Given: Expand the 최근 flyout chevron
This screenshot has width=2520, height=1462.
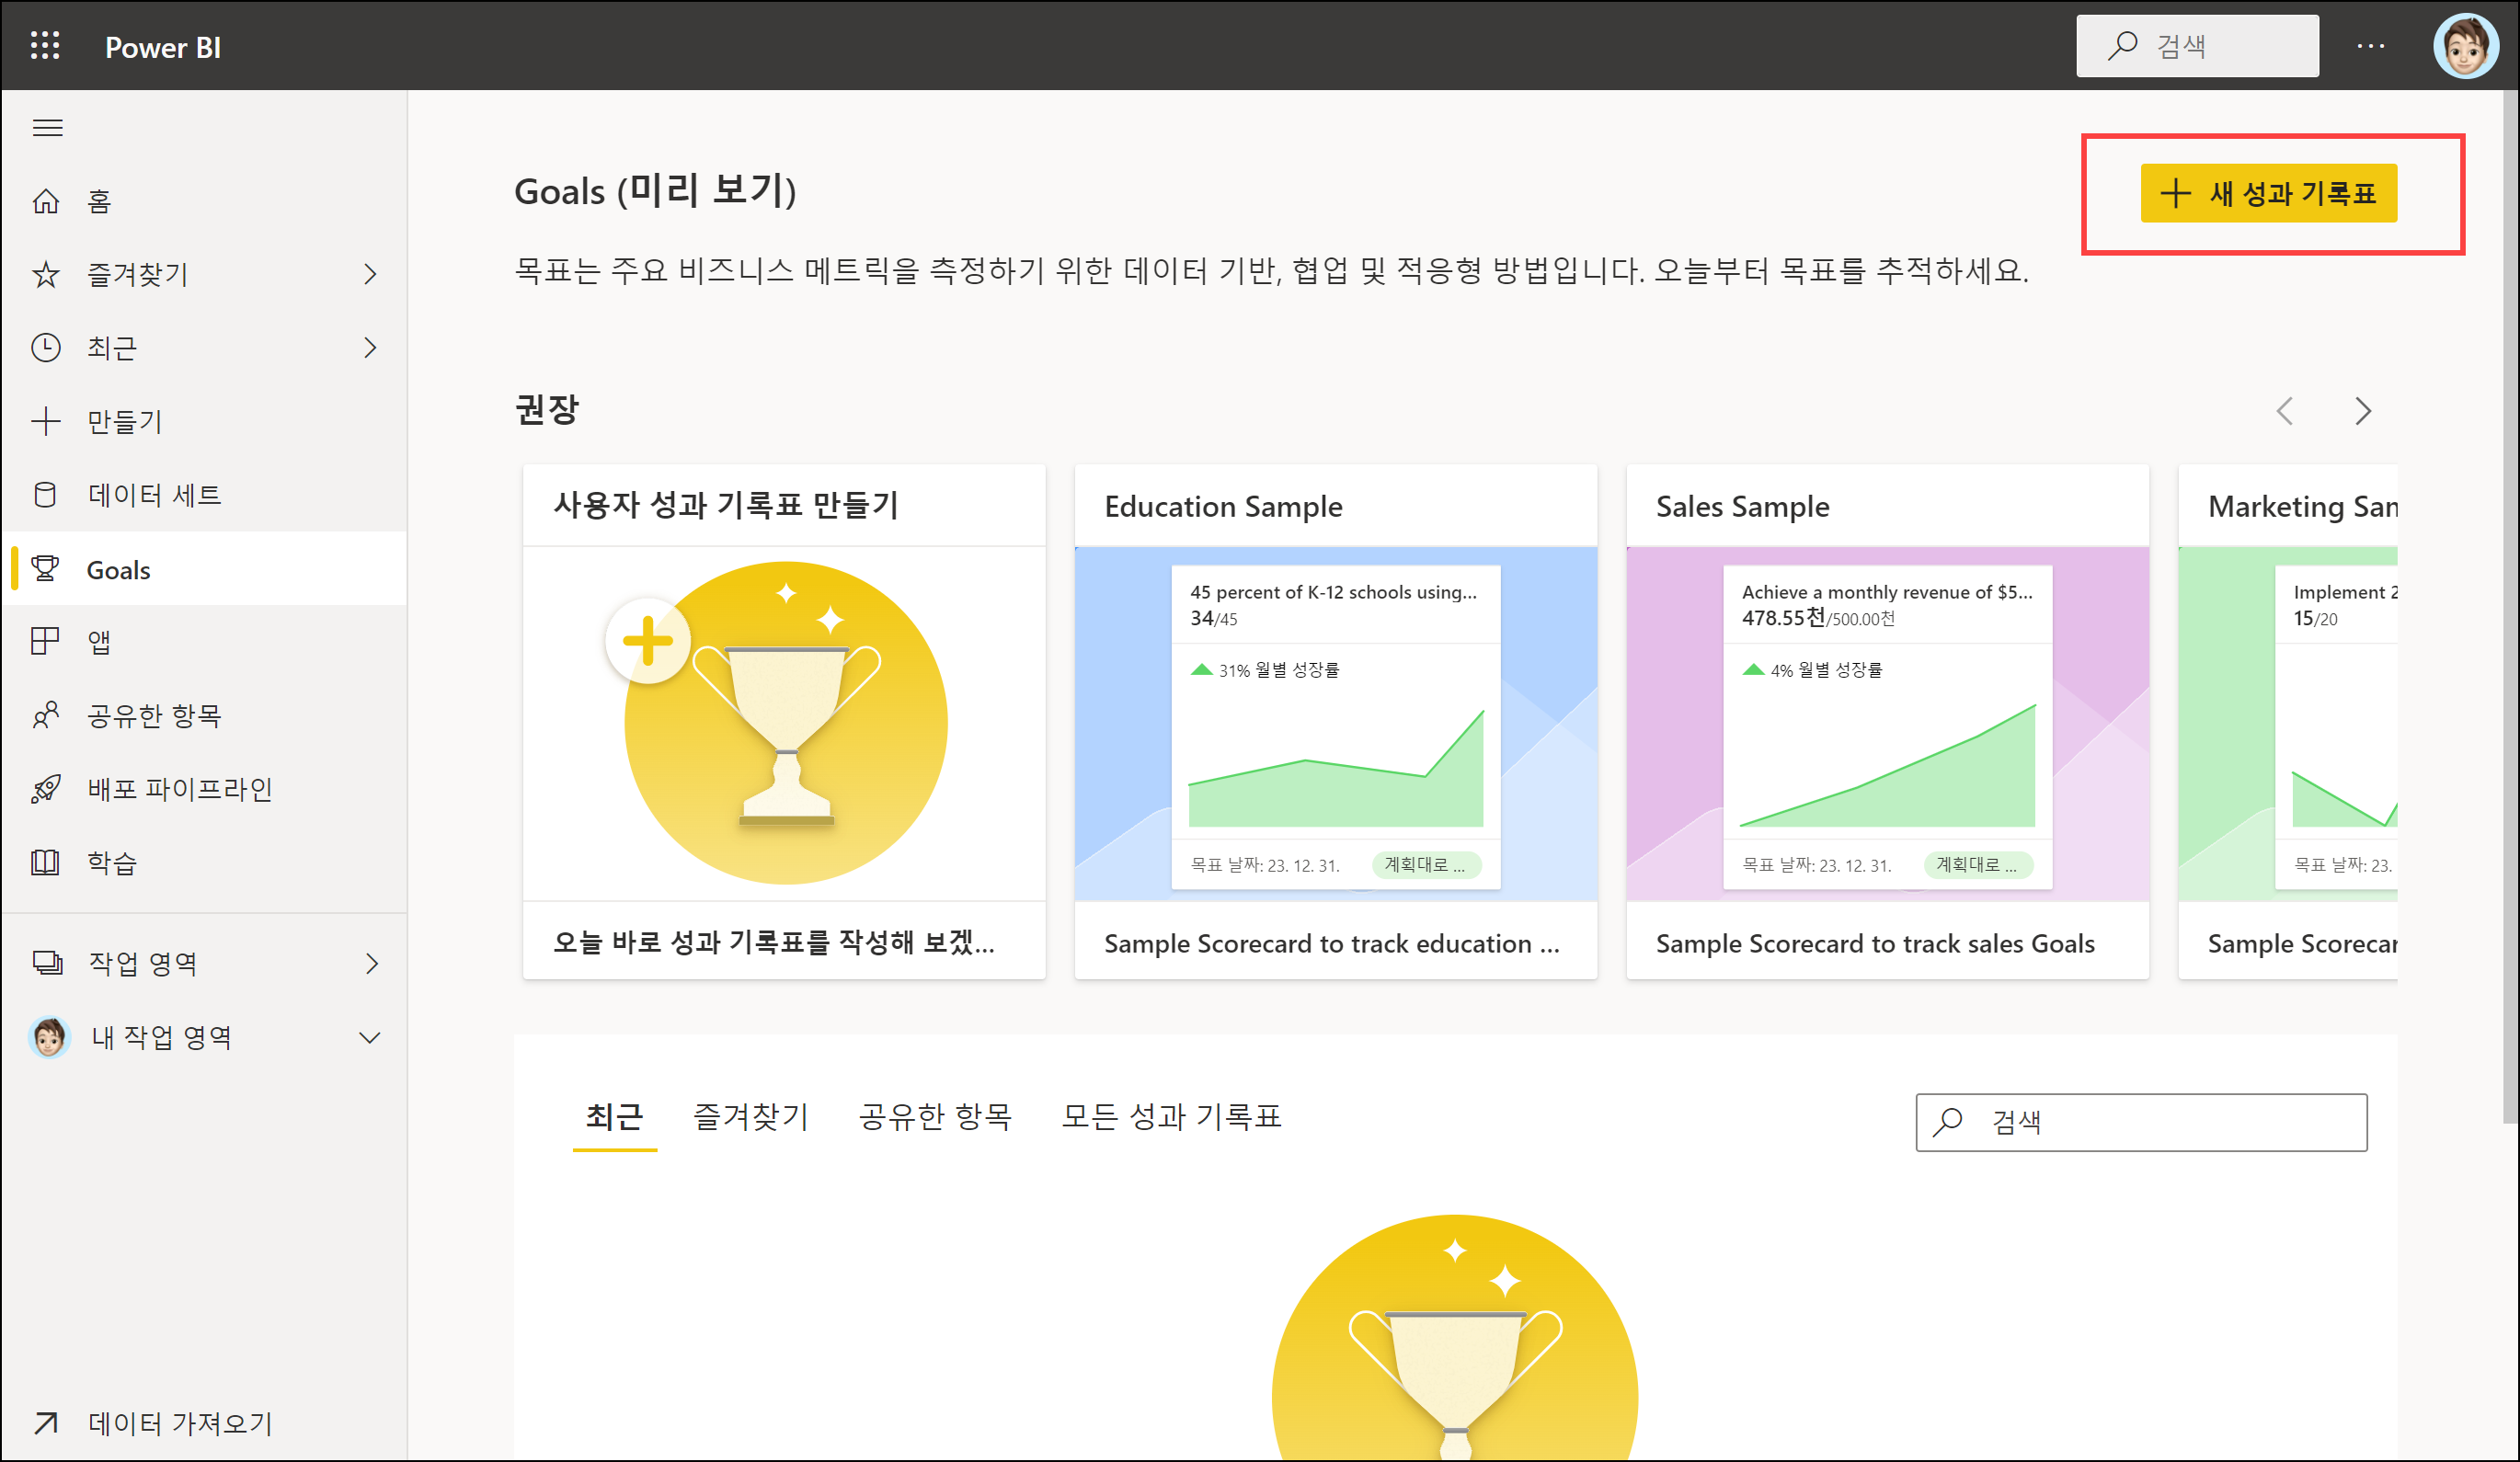Looking at the screenshot, I should [x=371, y=348].
